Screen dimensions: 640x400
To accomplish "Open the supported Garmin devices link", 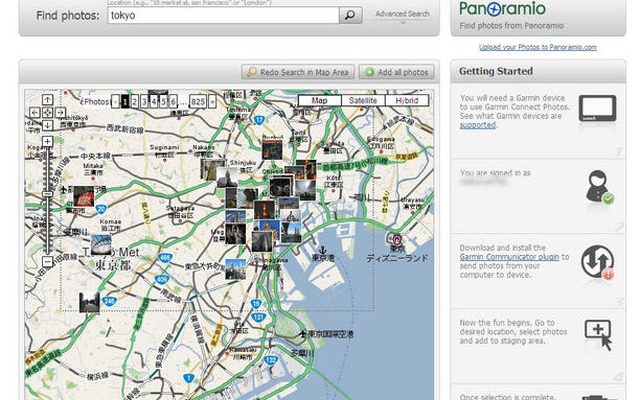I will coord(478,125).
